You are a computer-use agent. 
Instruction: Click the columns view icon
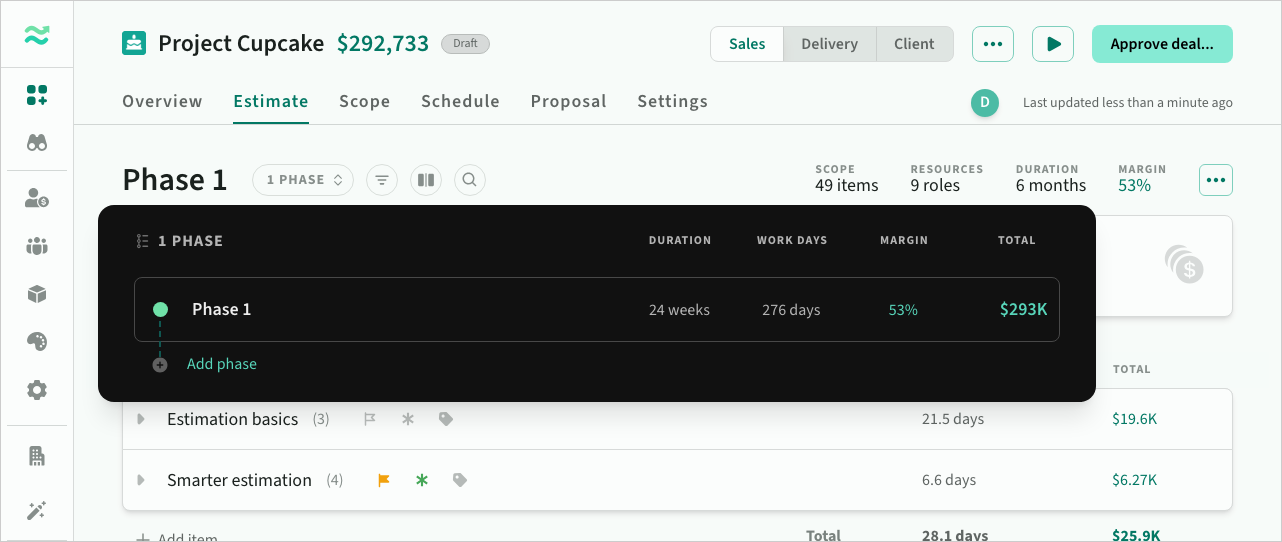[426, 180]
